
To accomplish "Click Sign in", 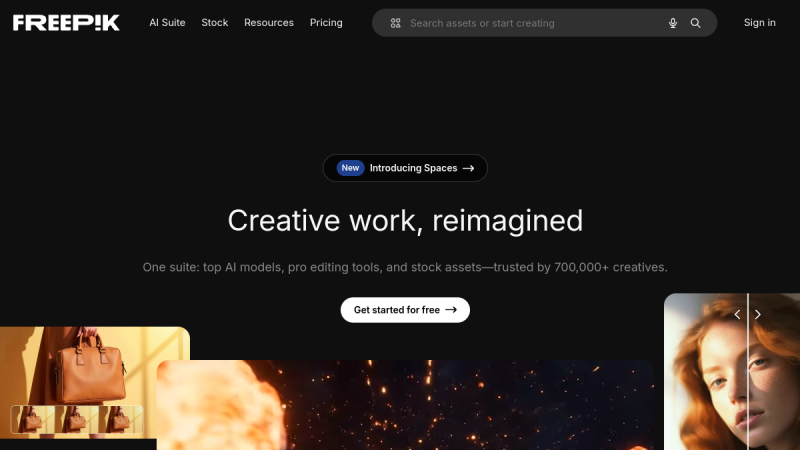I will tap(760, 22).
